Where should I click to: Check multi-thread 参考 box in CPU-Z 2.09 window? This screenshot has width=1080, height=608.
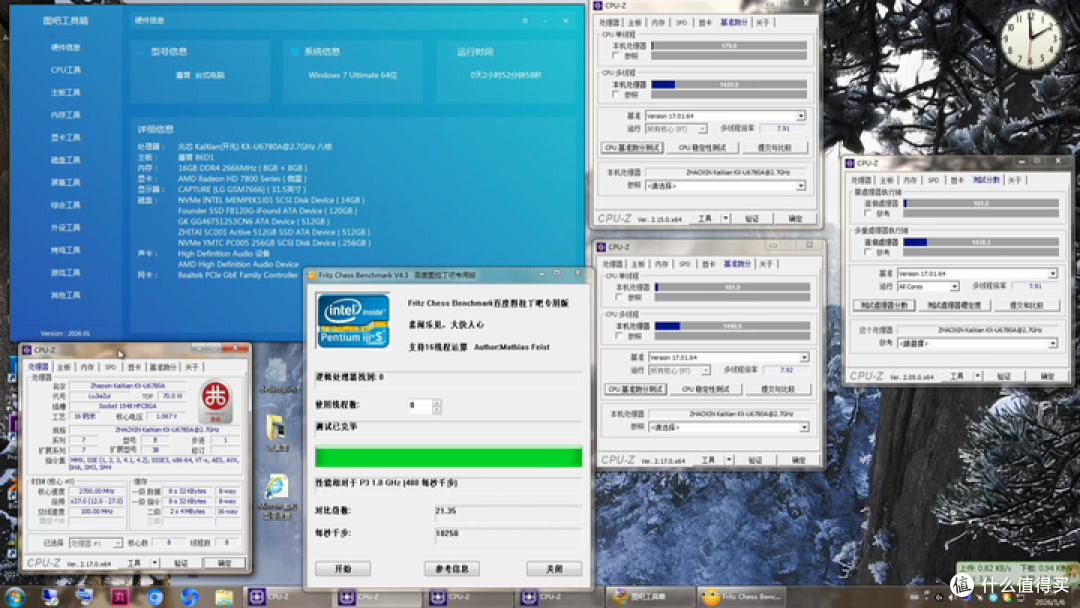[867, 252]
